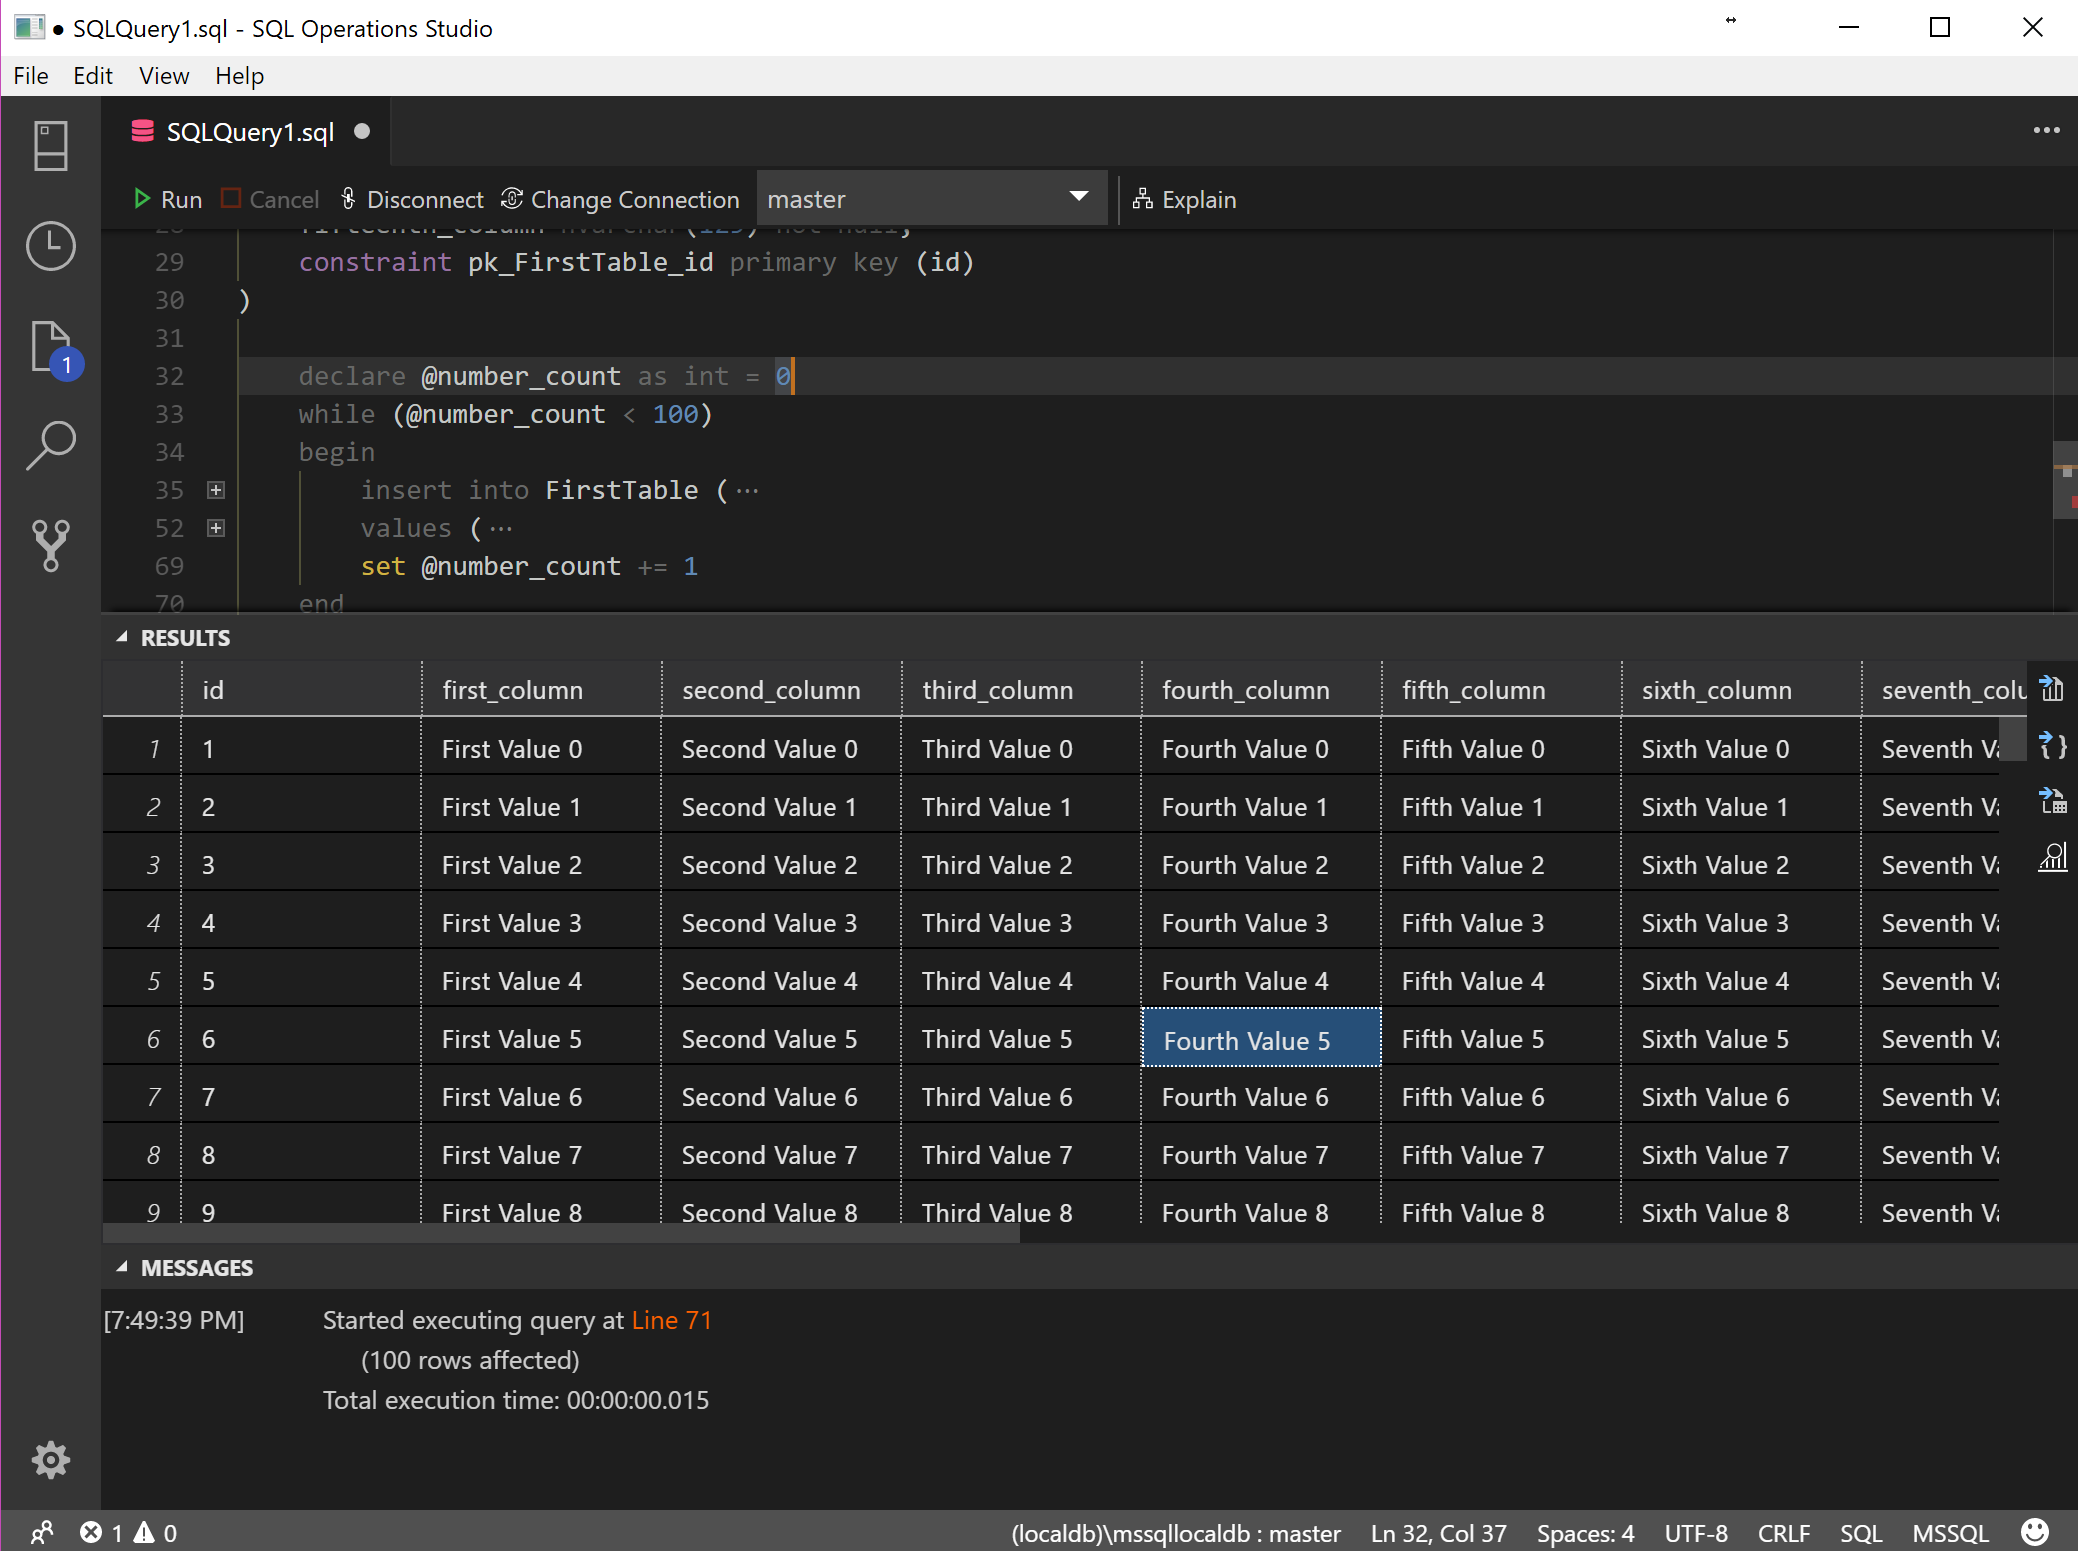This screenshot has height=1551, width=2078.
Task: Disconnect from the server
Action: point(412,199)
